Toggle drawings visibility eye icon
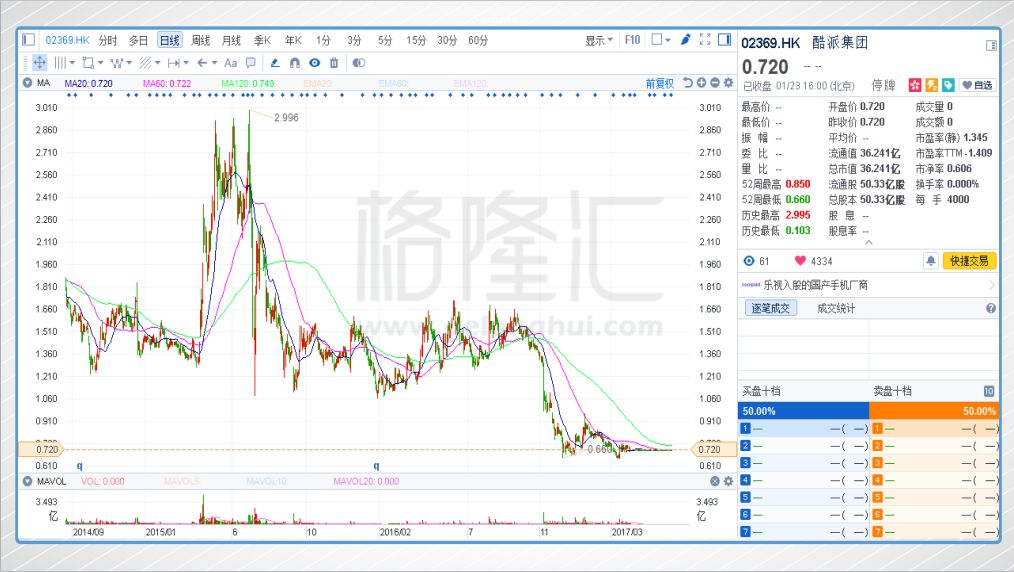 (314, 63)
